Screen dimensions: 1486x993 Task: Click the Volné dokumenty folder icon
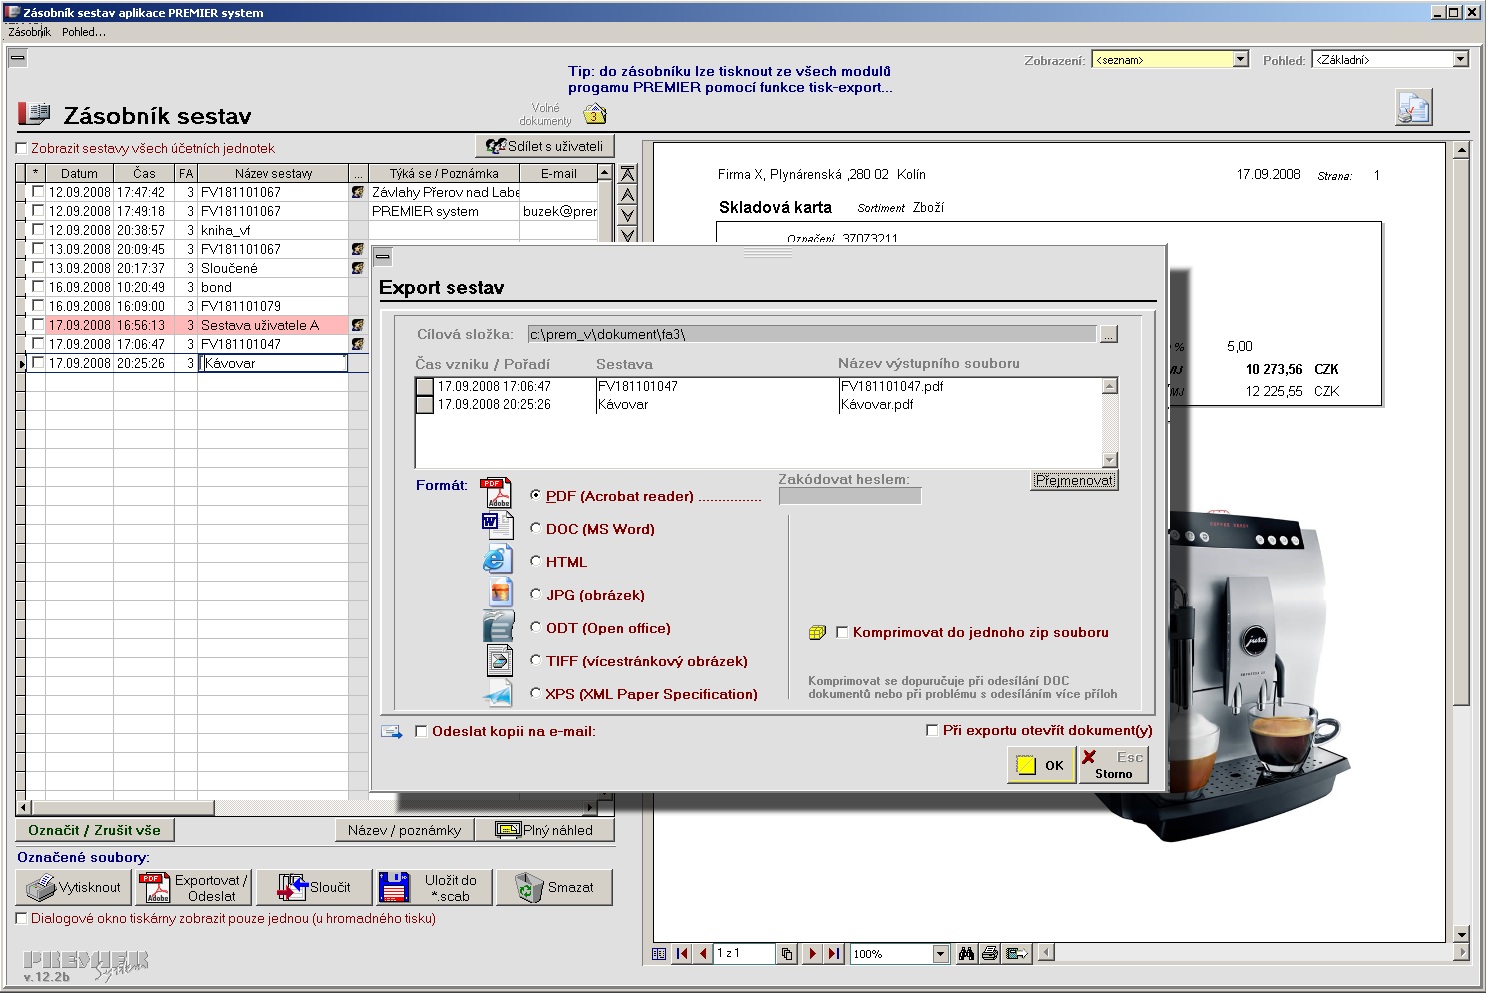(x=594, y=113)
